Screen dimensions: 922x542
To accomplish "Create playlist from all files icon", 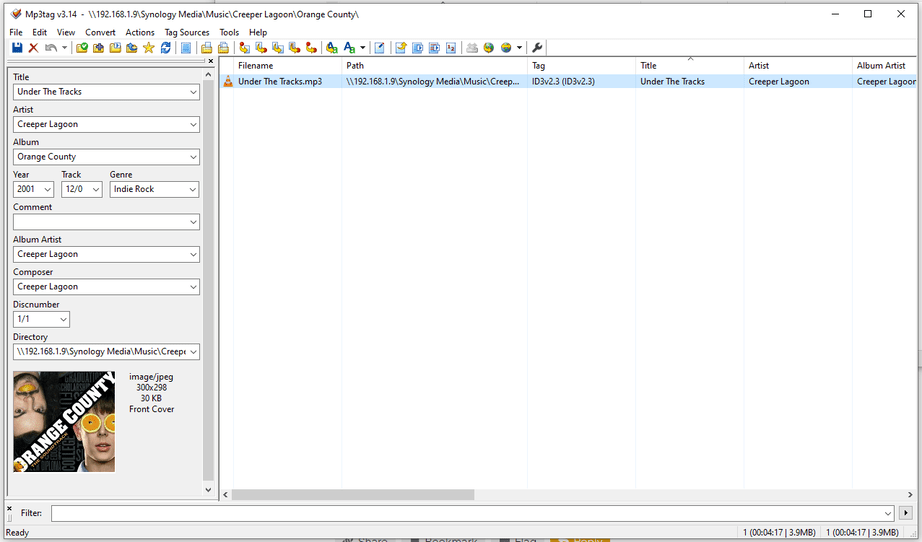I will click(206, 48).
